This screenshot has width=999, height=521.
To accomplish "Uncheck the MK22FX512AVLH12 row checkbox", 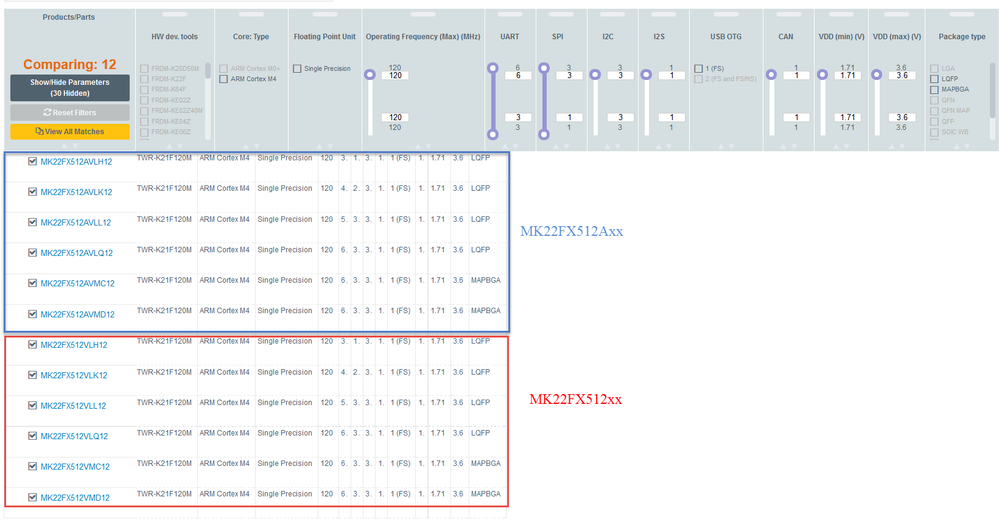I will [x=32, y=161].
